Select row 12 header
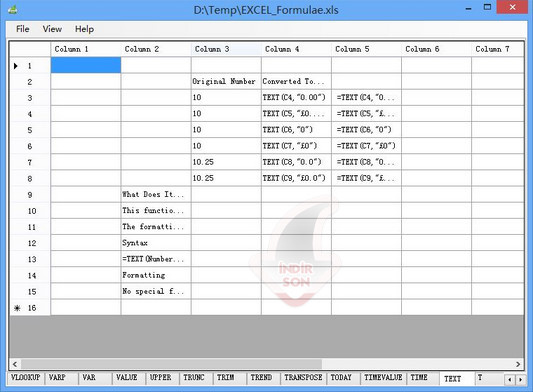Image resolution: width=533 pixels, height=392 pixels. coord(30,243)
